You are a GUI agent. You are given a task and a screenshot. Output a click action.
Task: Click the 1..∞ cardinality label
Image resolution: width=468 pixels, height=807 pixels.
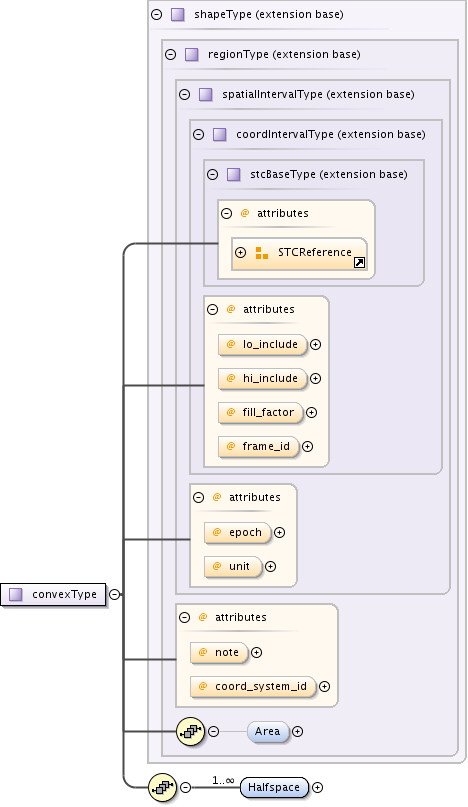tap(223, 780)
